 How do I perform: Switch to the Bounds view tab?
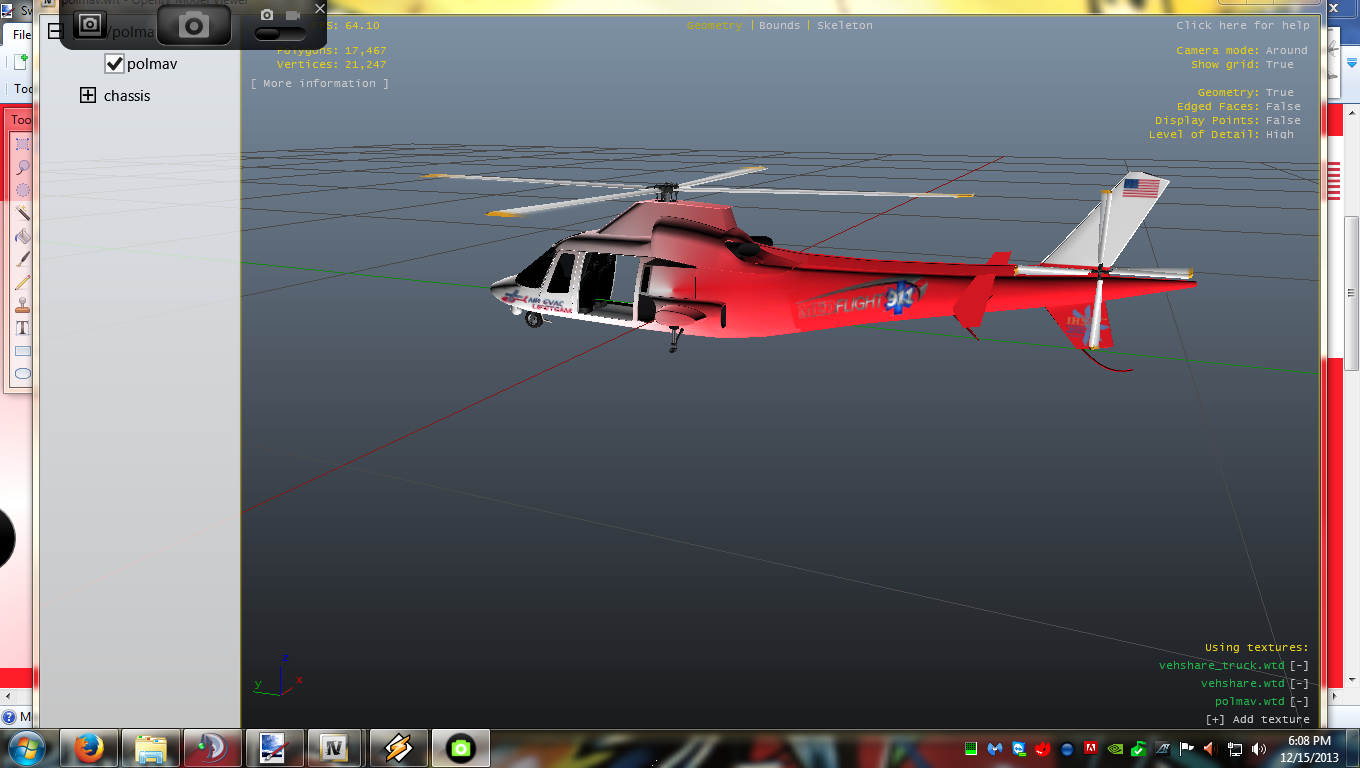pos(779,26)
